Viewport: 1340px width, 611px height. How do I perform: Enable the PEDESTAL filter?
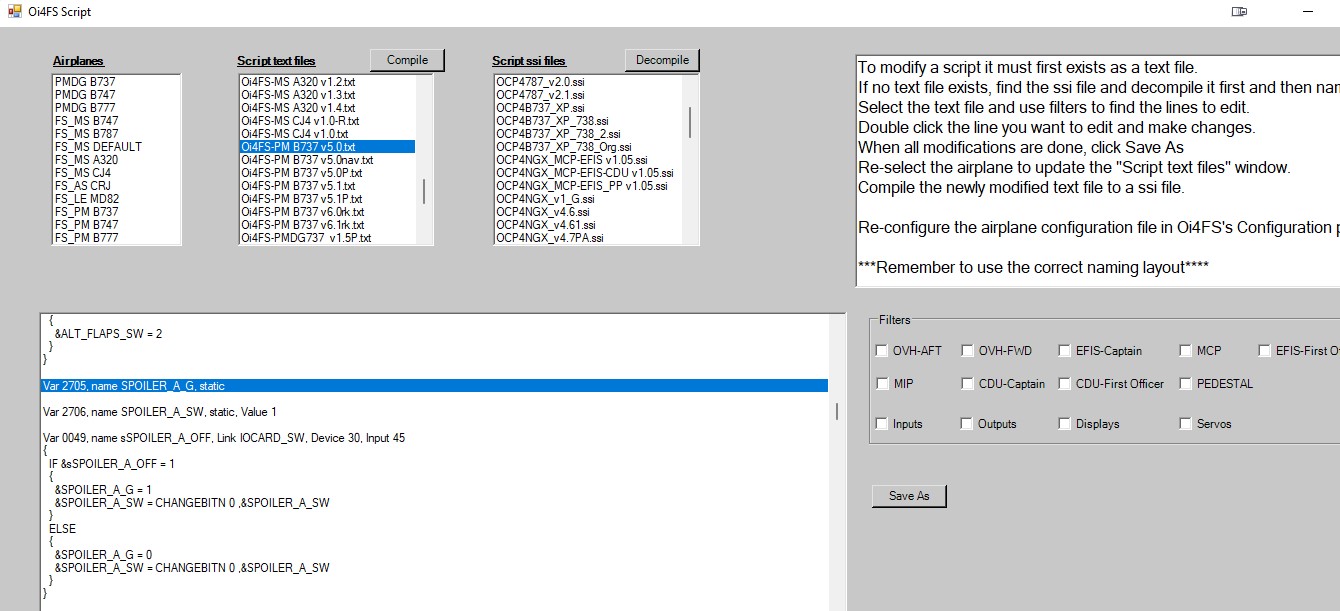pos(1184,384)
